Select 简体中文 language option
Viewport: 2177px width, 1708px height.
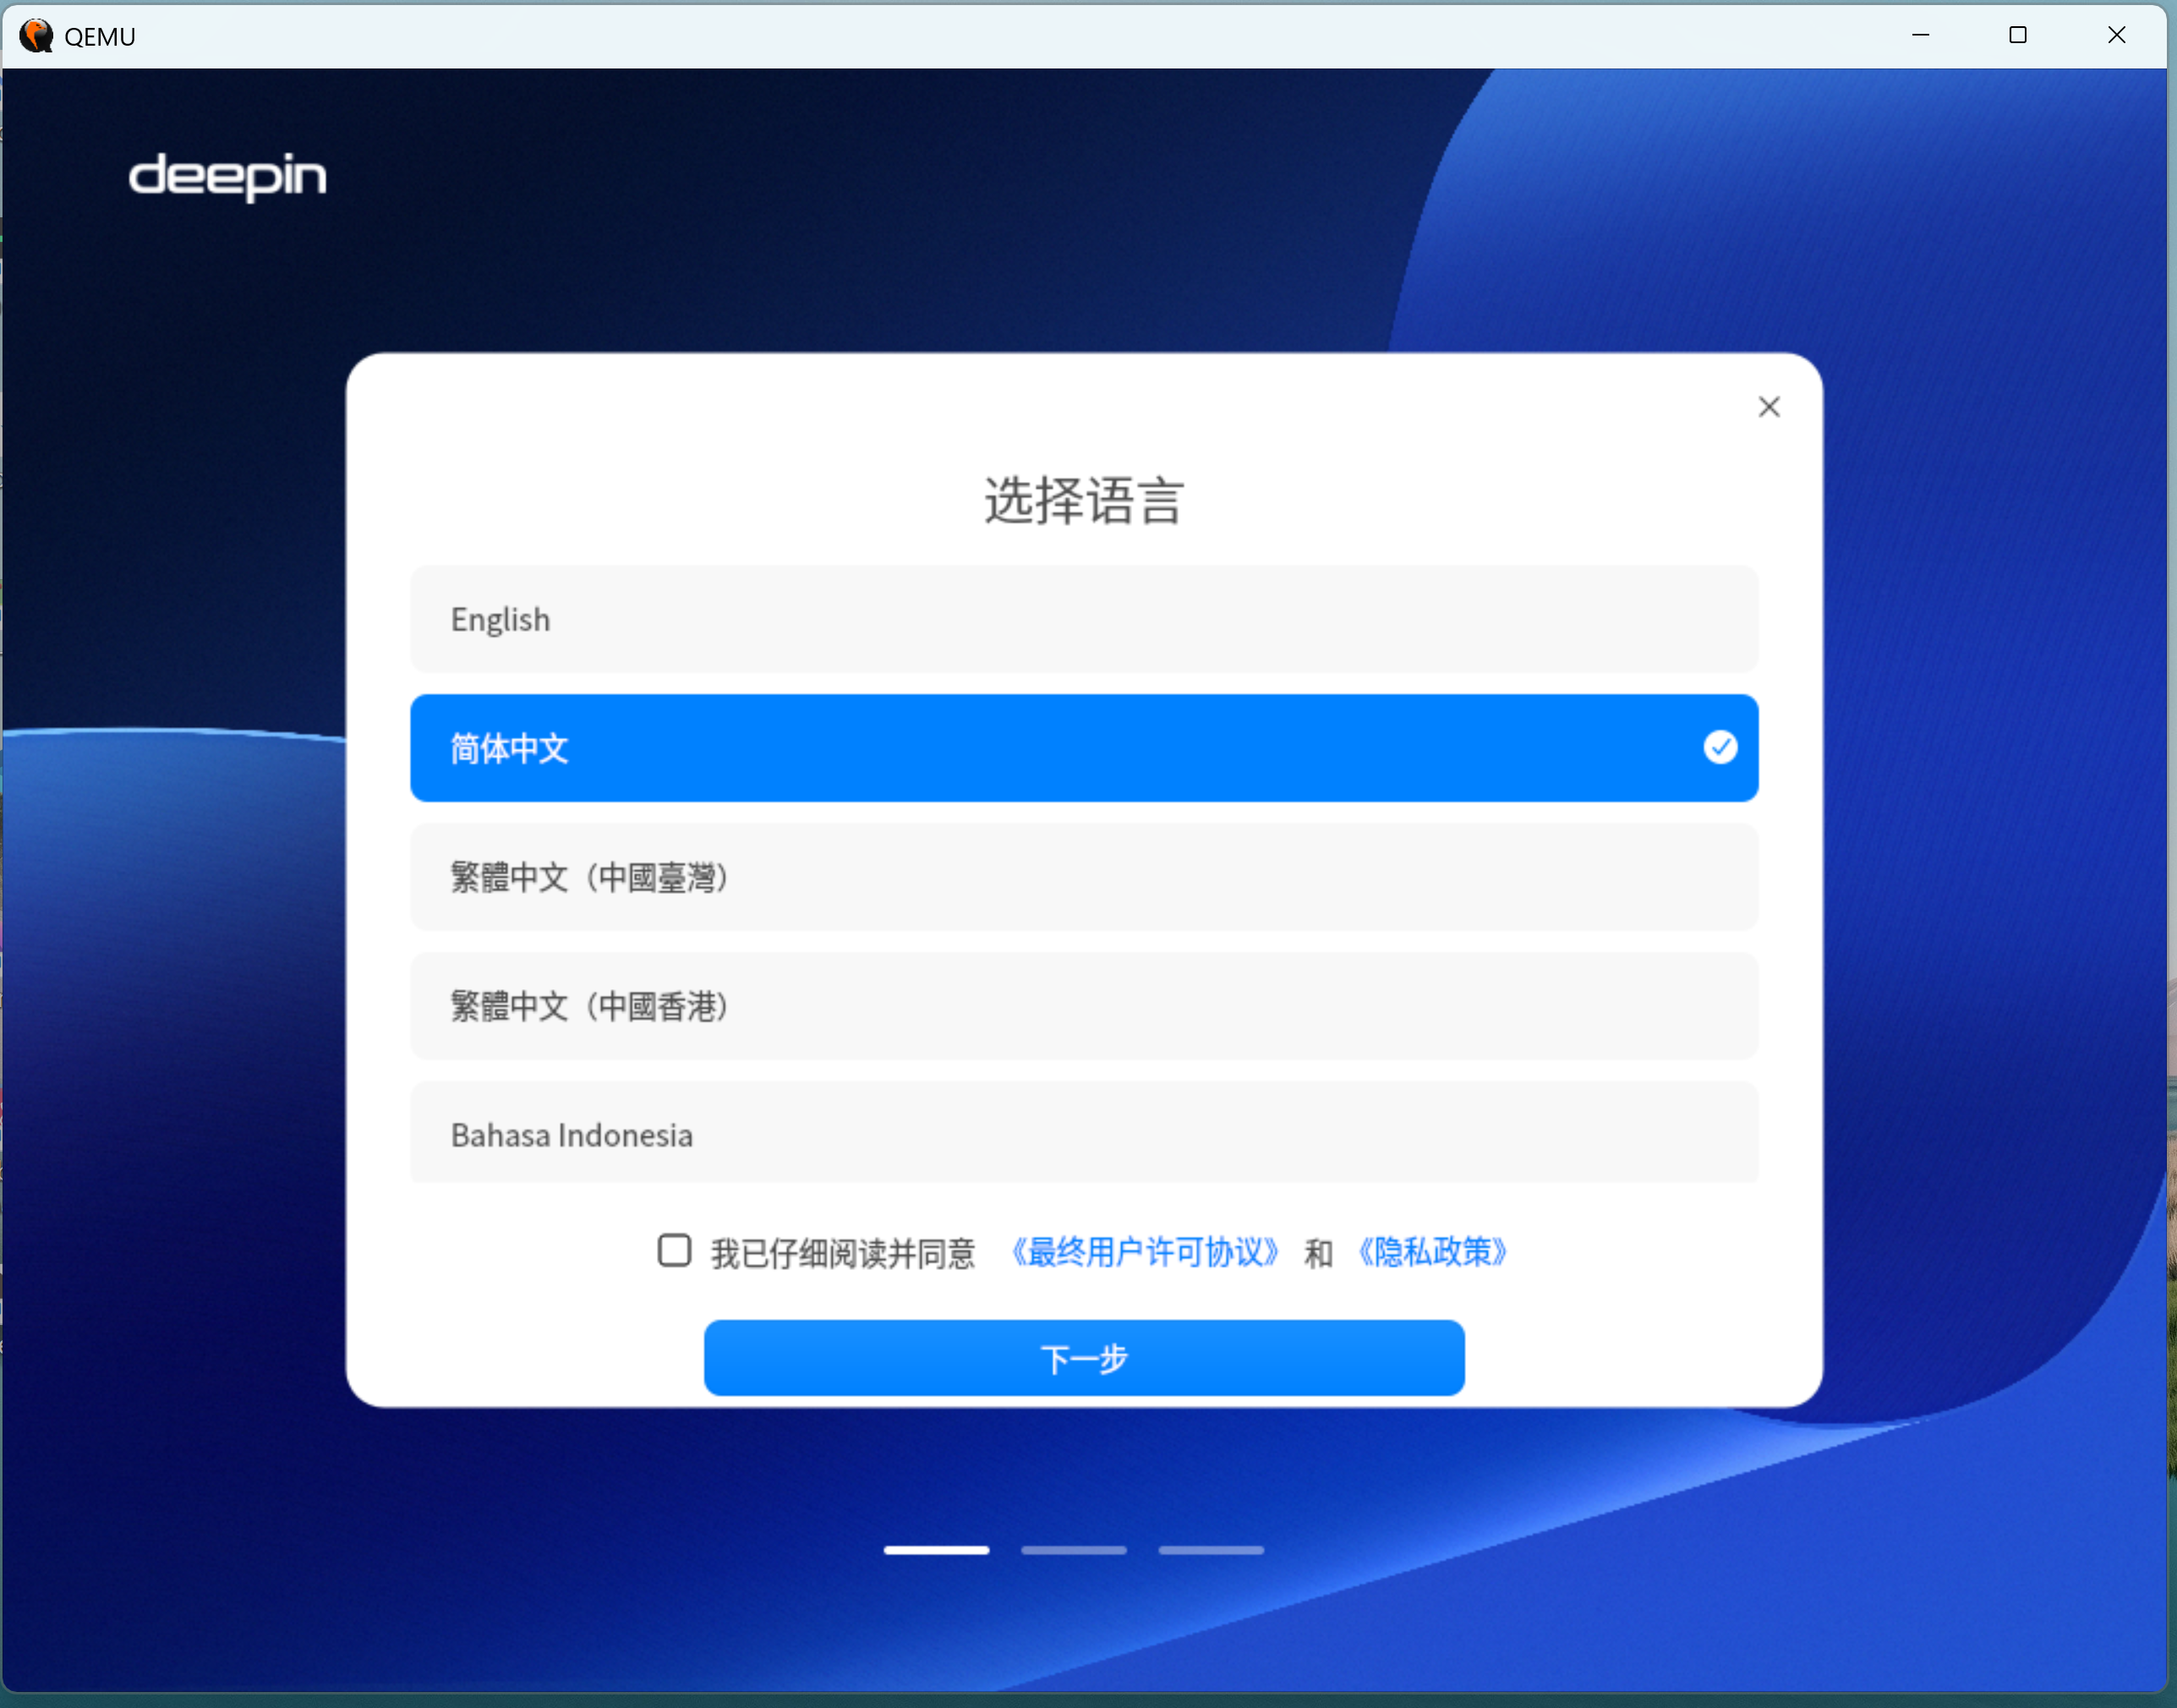tap(1084, 748)
